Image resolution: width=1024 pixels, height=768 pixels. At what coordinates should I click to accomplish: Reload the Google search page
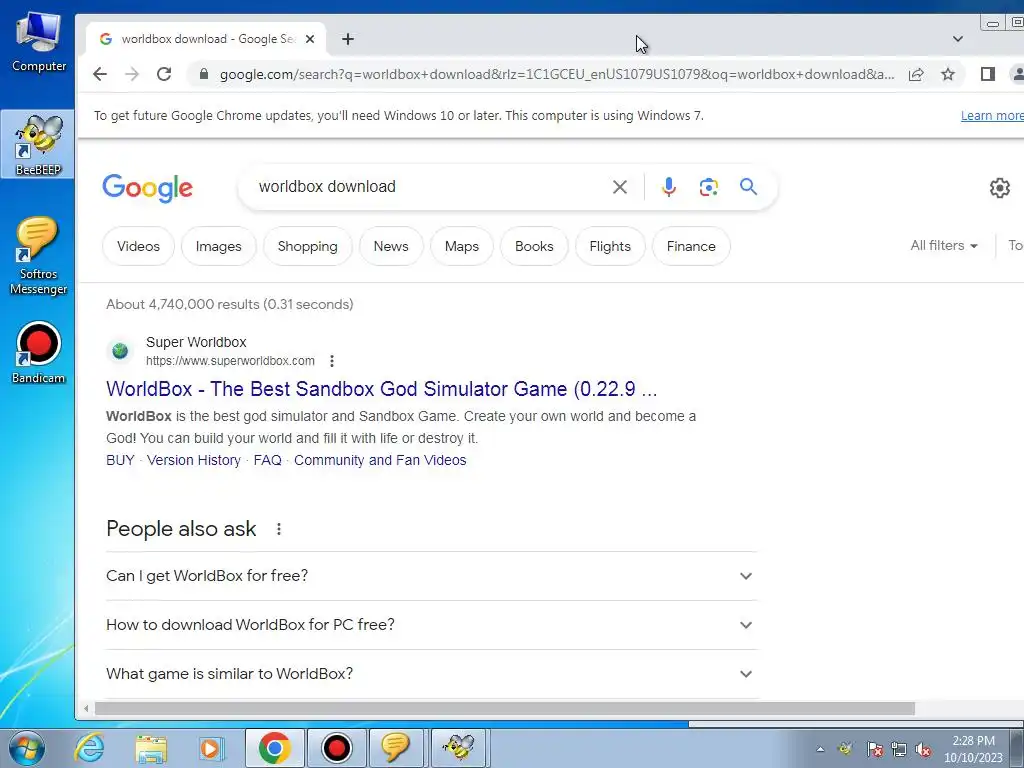164,74
